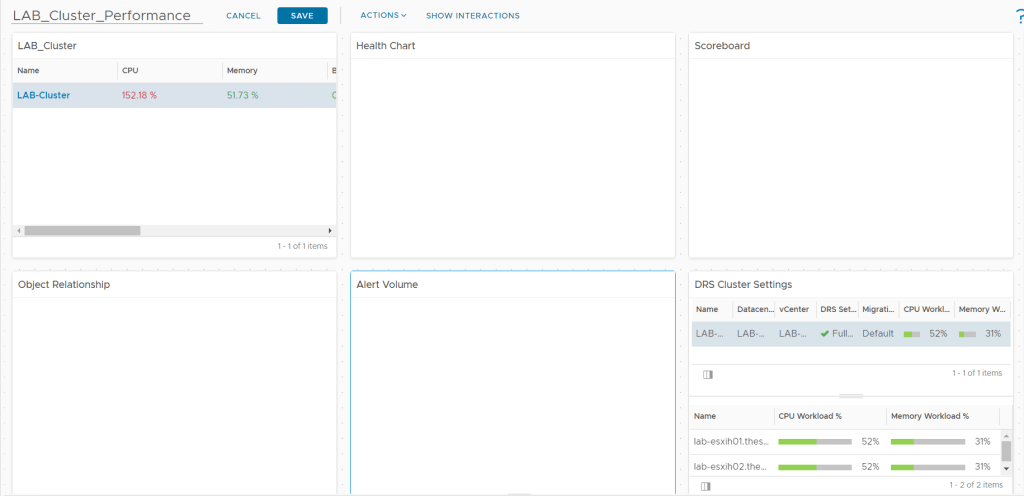Image resolution: width=1024 pixels, height=496 pixels.
Task: Click the help question mark icon
Action: tap(1018, 16)
